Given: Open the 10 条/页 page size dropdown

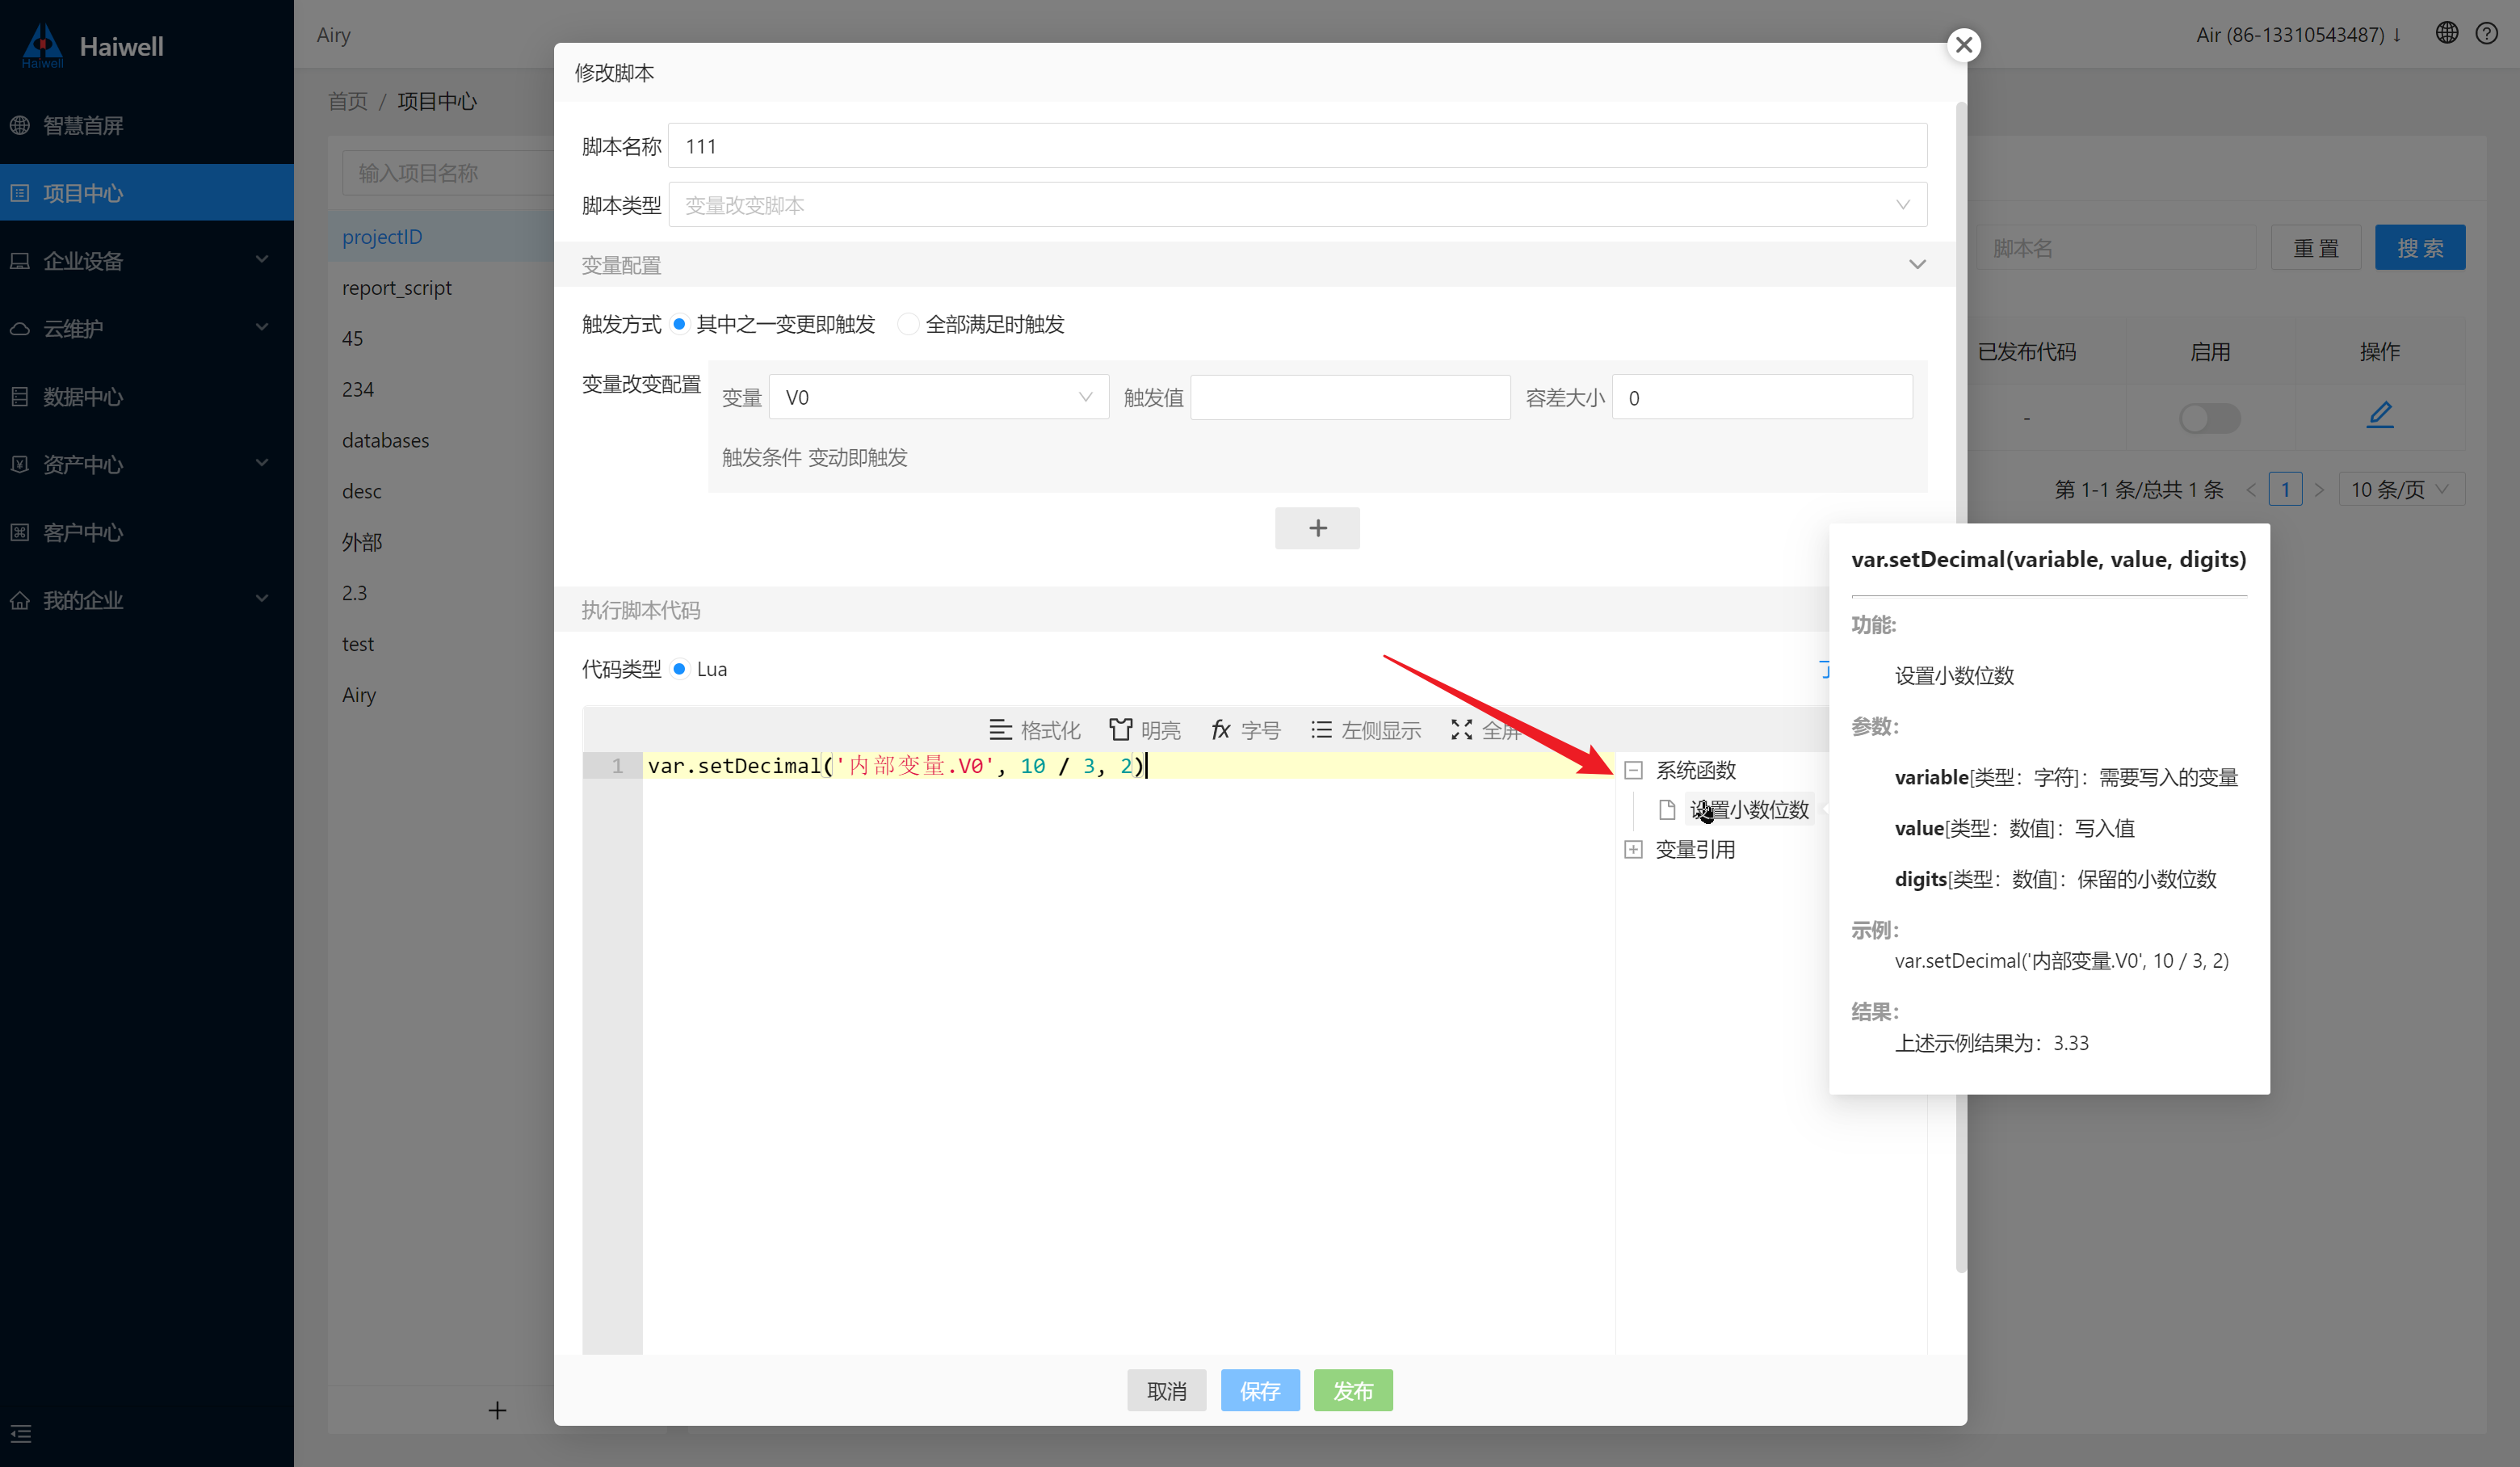Looking at the screenshot, I should pos(2401,489).
